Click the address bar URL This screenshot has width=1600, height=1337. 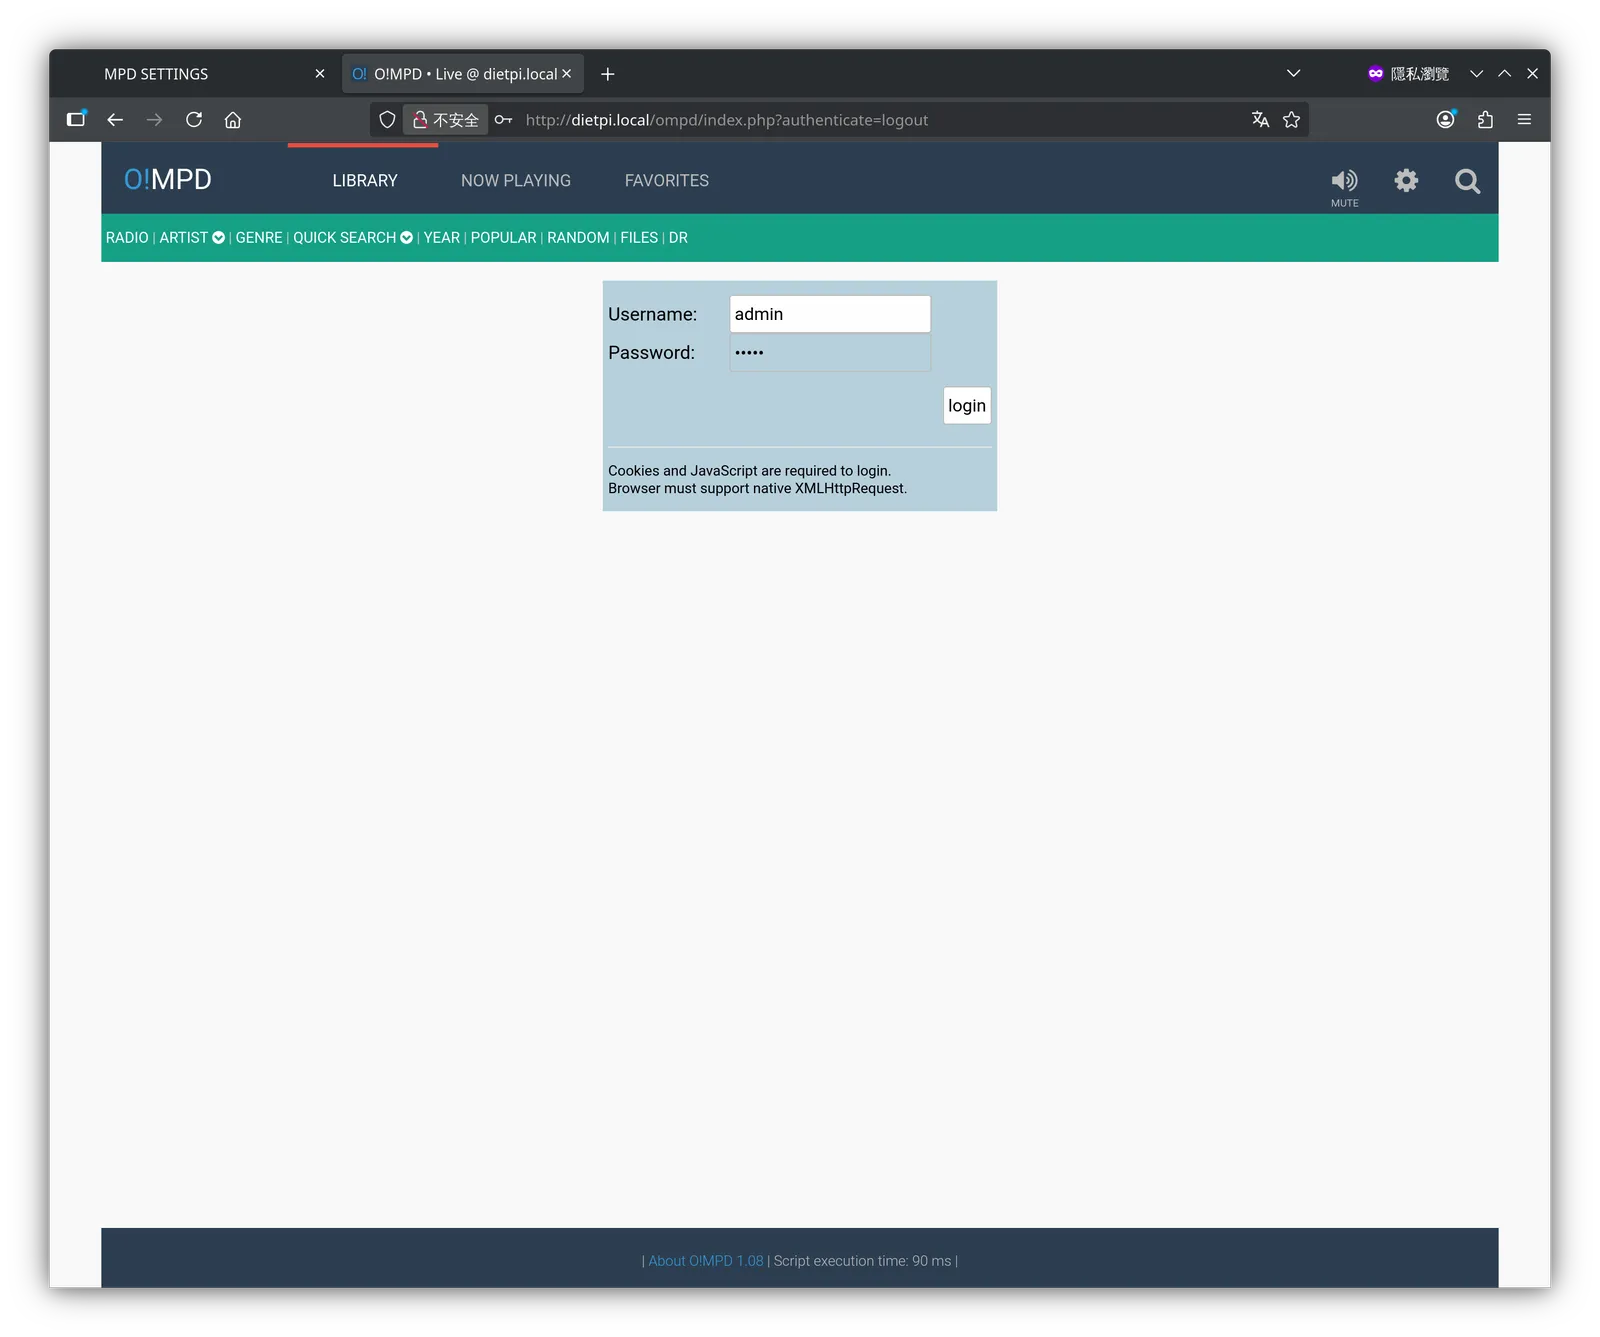[727, 120]
